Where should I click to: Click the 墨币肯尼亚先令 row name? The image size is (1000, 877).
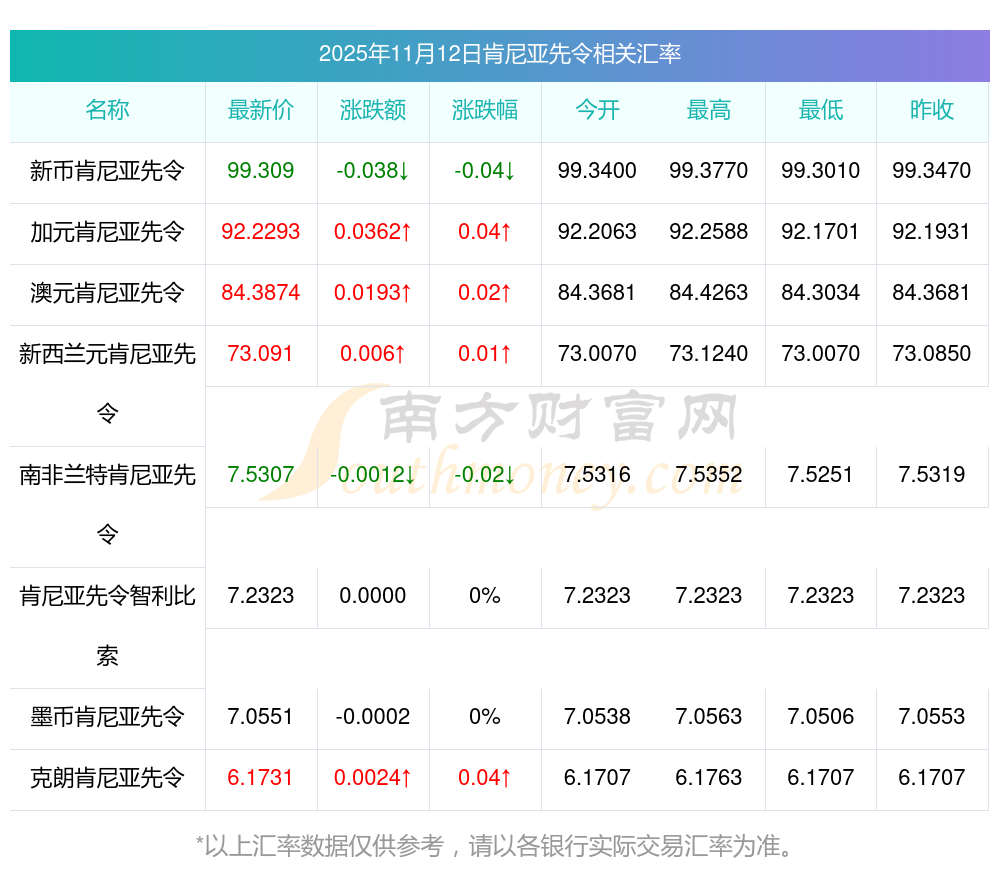107,717
